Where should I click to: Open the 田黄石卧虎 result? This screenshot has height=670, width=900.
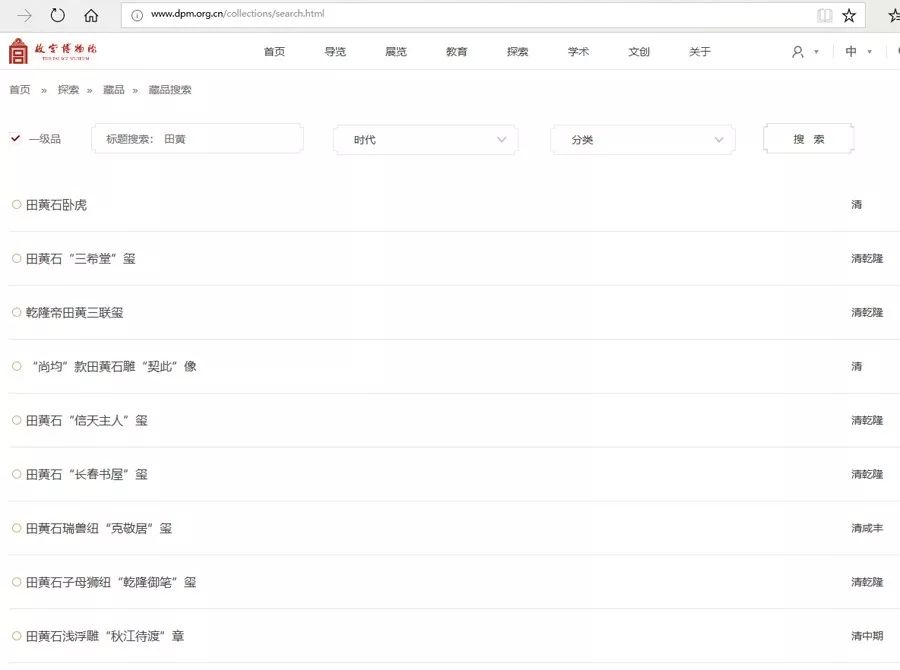(56, 205)
